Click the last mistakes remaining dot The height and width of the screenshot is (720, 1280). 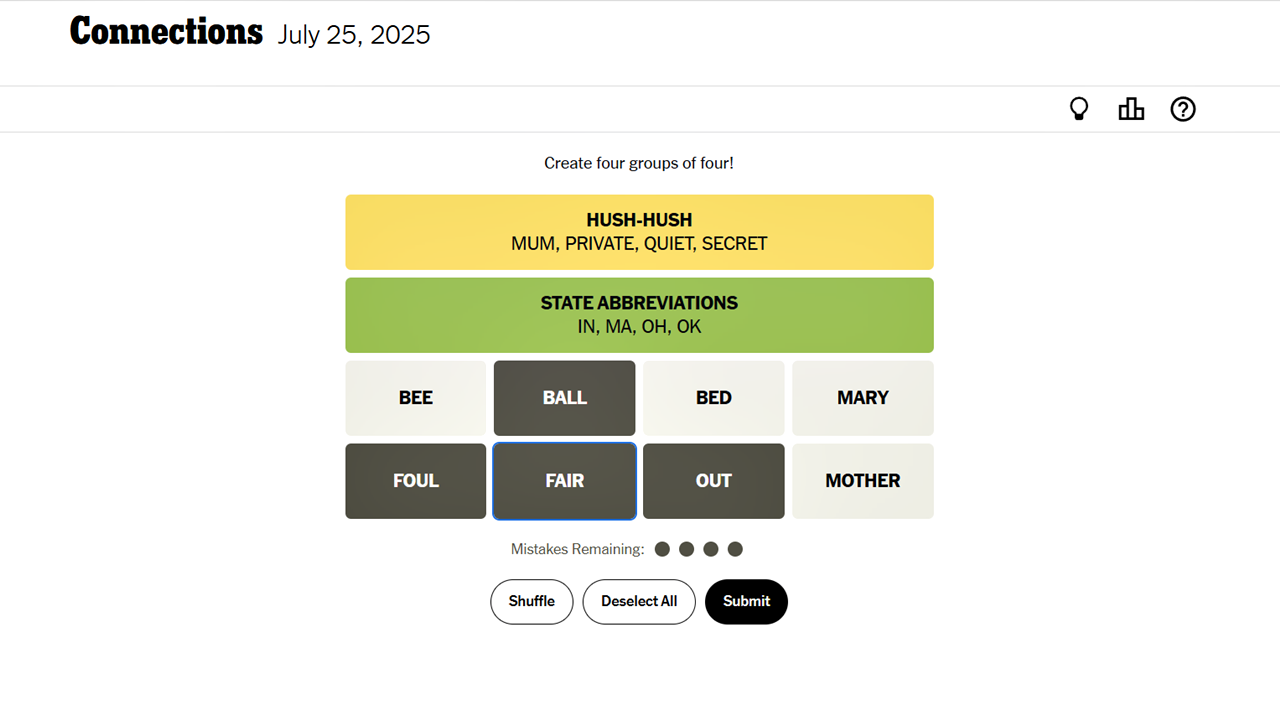pyautogui.click(x=735, y=548)
